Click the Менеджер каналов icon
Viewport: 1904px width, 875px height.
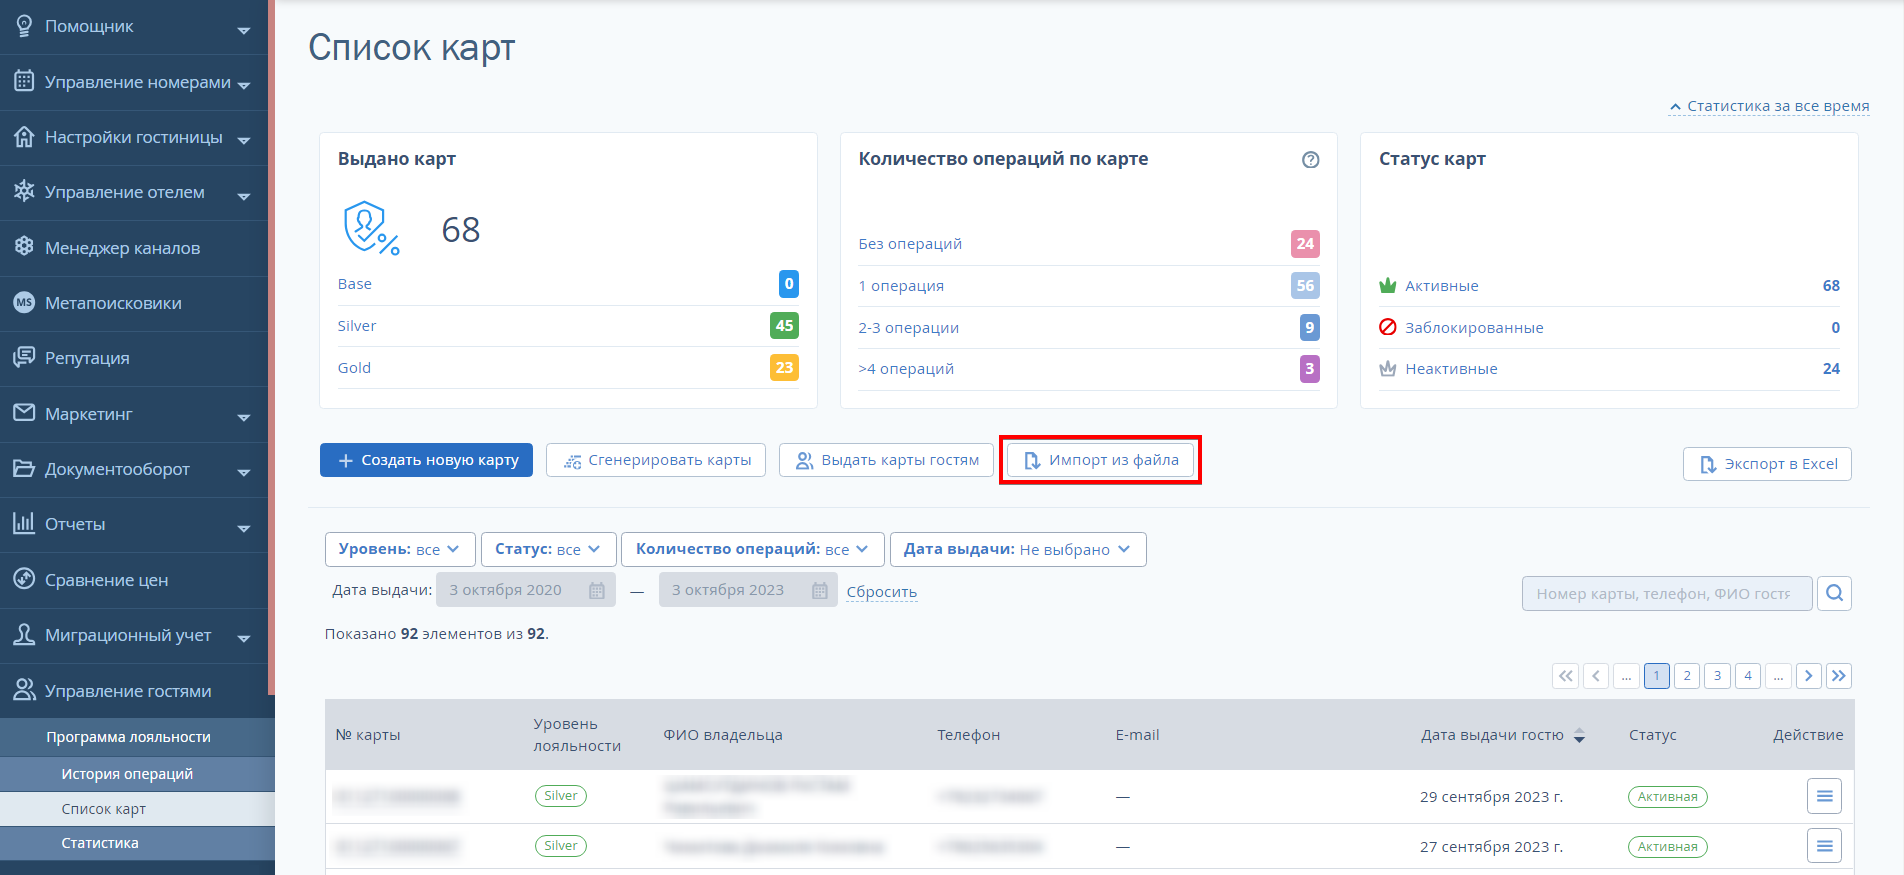point(24,247)
